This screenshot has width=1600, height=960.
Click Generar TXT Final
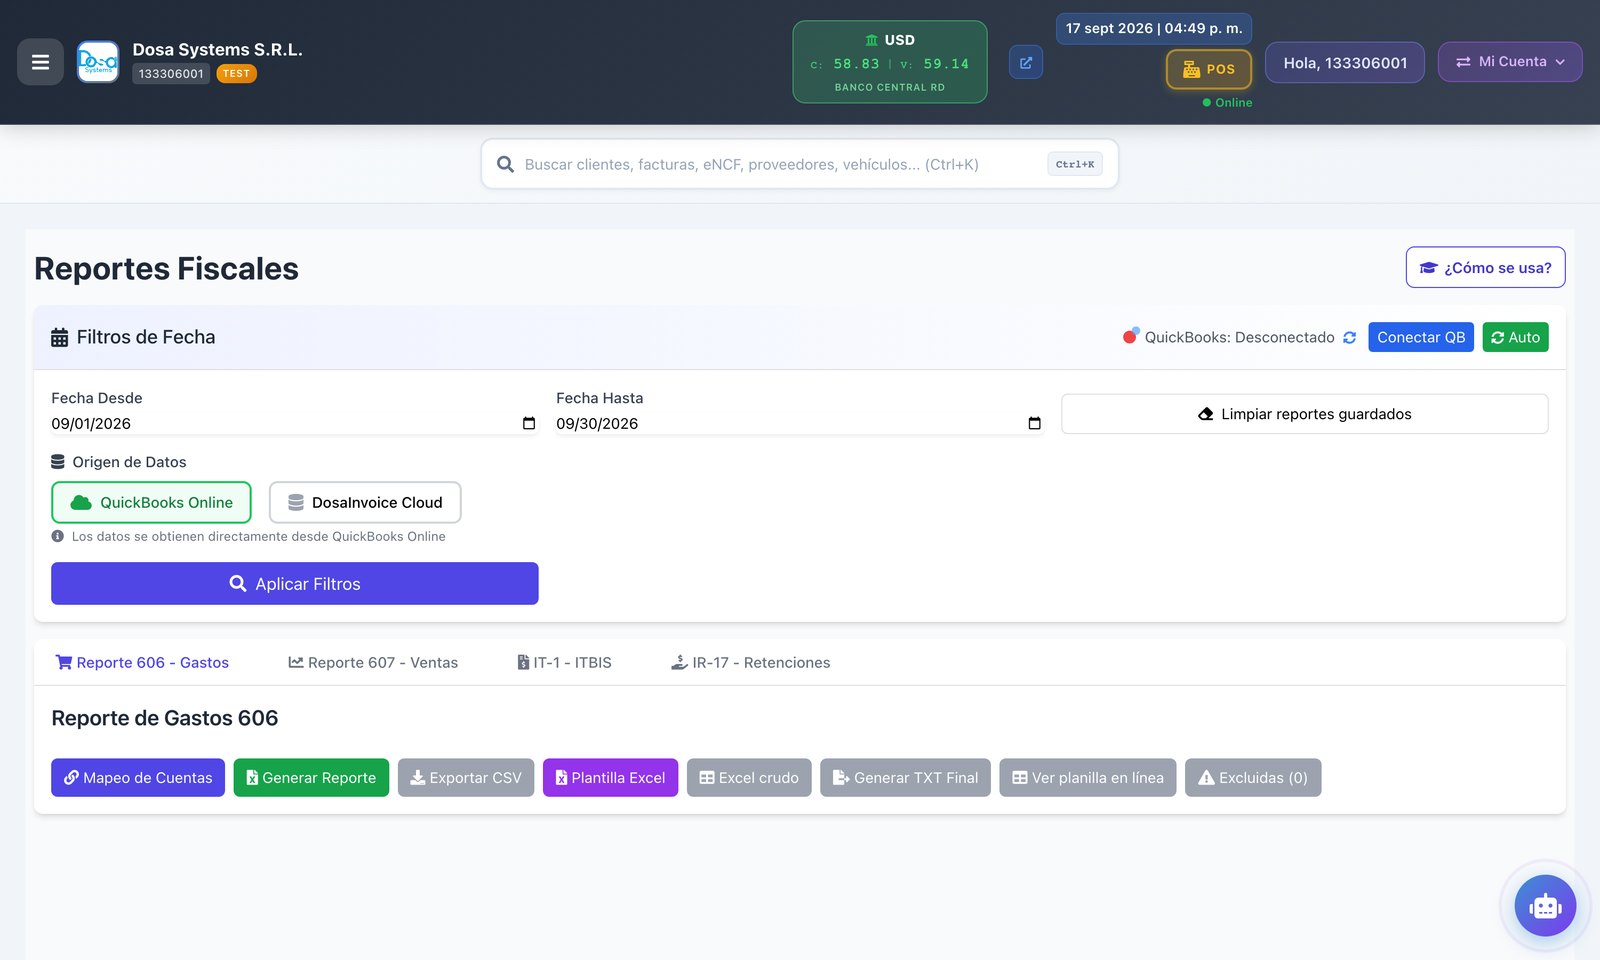tap(906, 778)
